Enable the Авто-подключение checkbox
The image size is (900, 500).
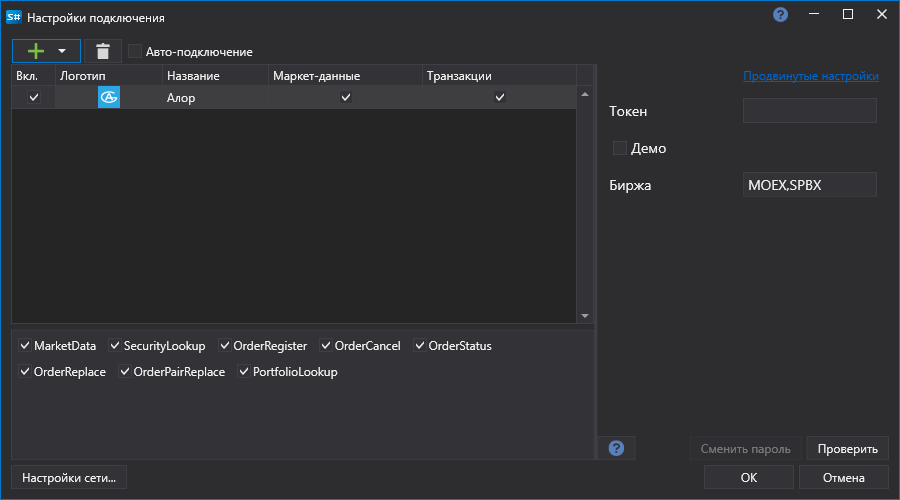pos(135,52)
